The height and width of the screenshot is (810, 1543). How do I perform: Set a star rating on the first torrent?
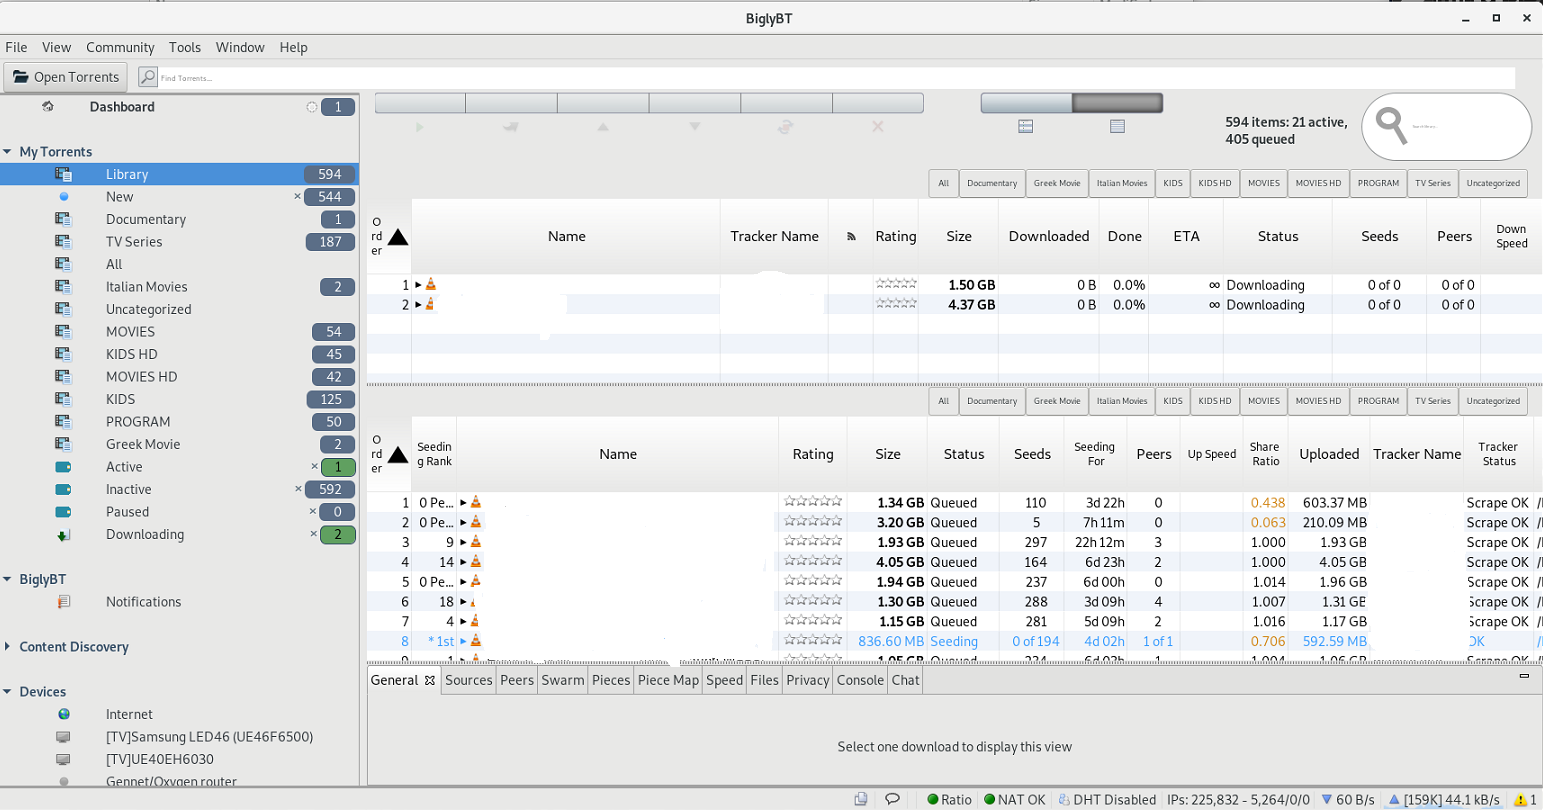pos(895,284)
